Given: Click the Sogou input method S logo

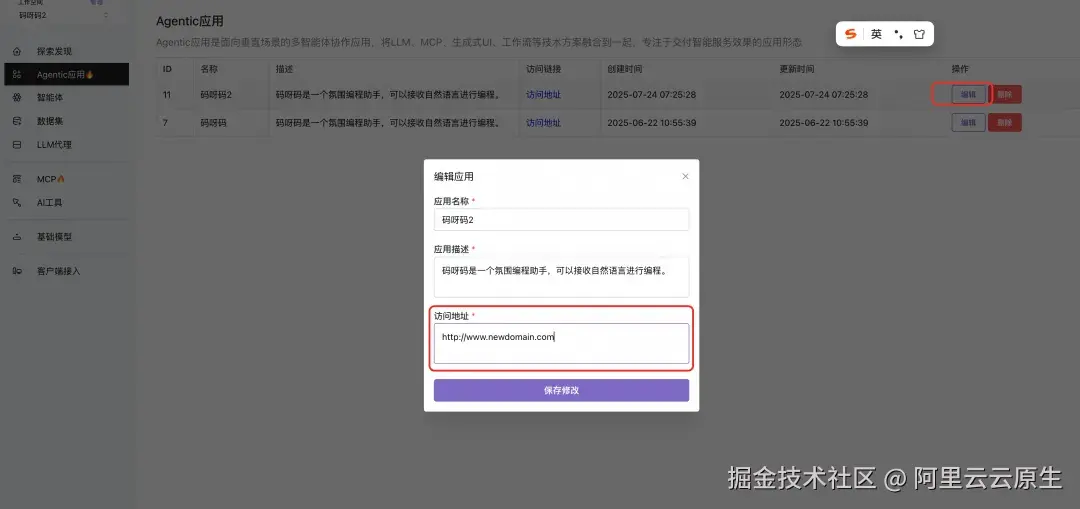Looking at the screenshot, I should point(851,34).
